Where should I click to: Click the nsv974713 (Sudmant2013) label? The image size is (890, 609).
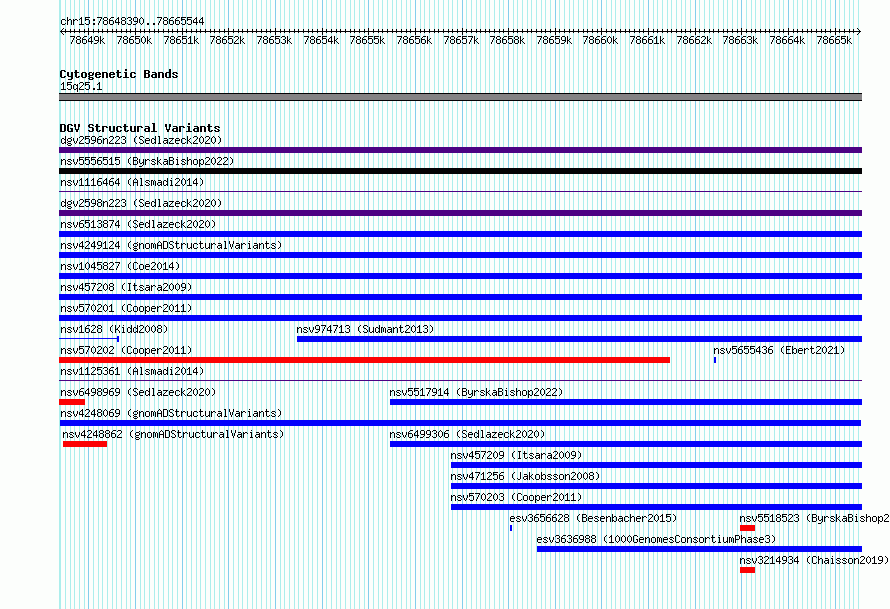[365, 329]
